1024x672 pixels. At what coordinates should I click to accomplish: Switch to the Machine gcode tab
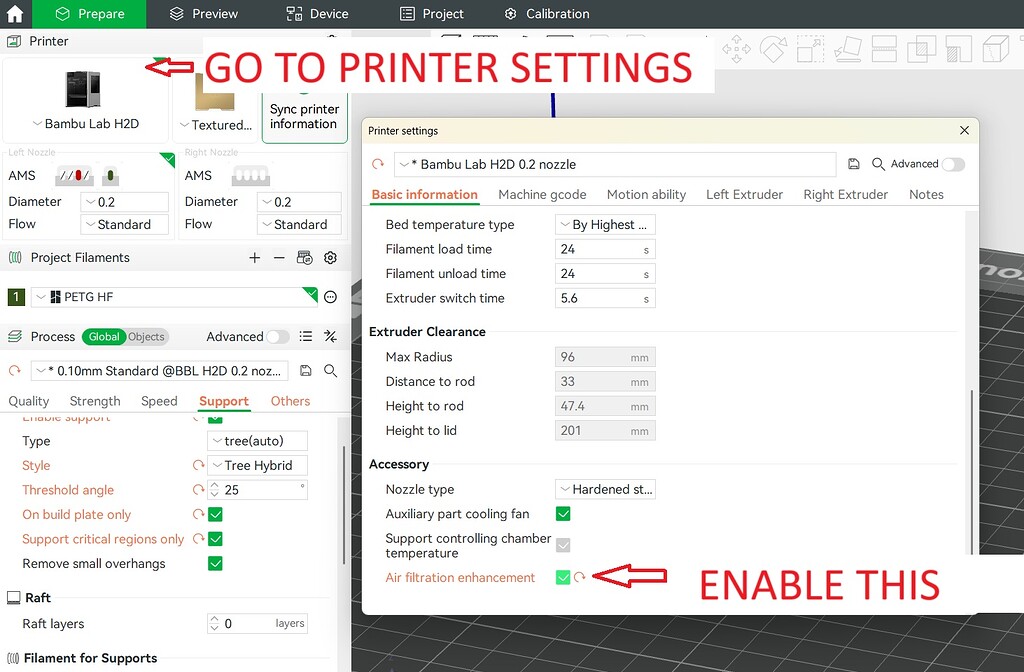[542, 195]
